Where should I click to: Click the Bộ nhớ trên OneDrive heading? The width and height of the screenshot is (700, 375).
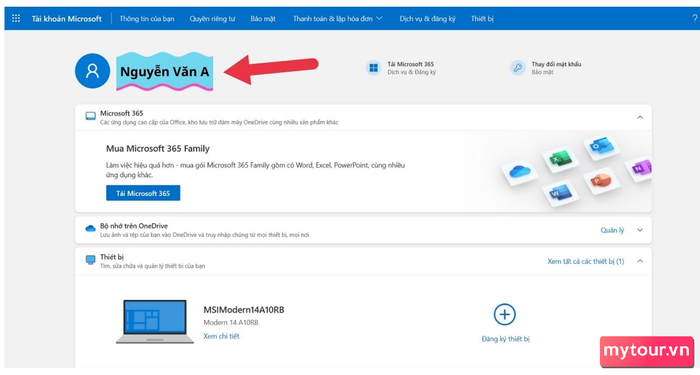click(134, 226)
